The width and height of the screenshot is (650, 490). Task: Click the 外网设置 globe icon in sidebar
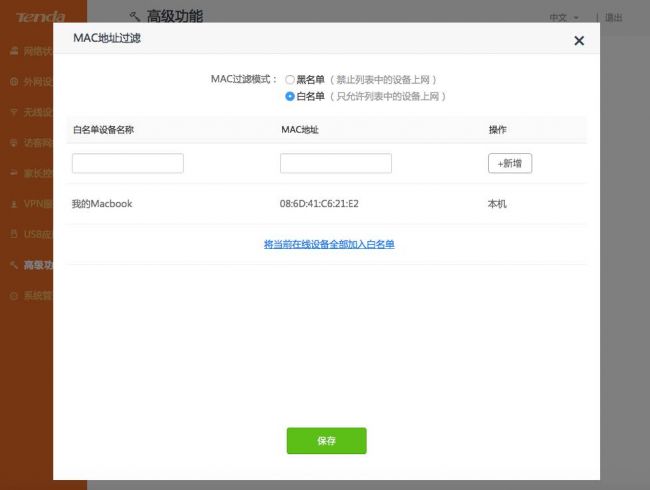coord(14,82)
